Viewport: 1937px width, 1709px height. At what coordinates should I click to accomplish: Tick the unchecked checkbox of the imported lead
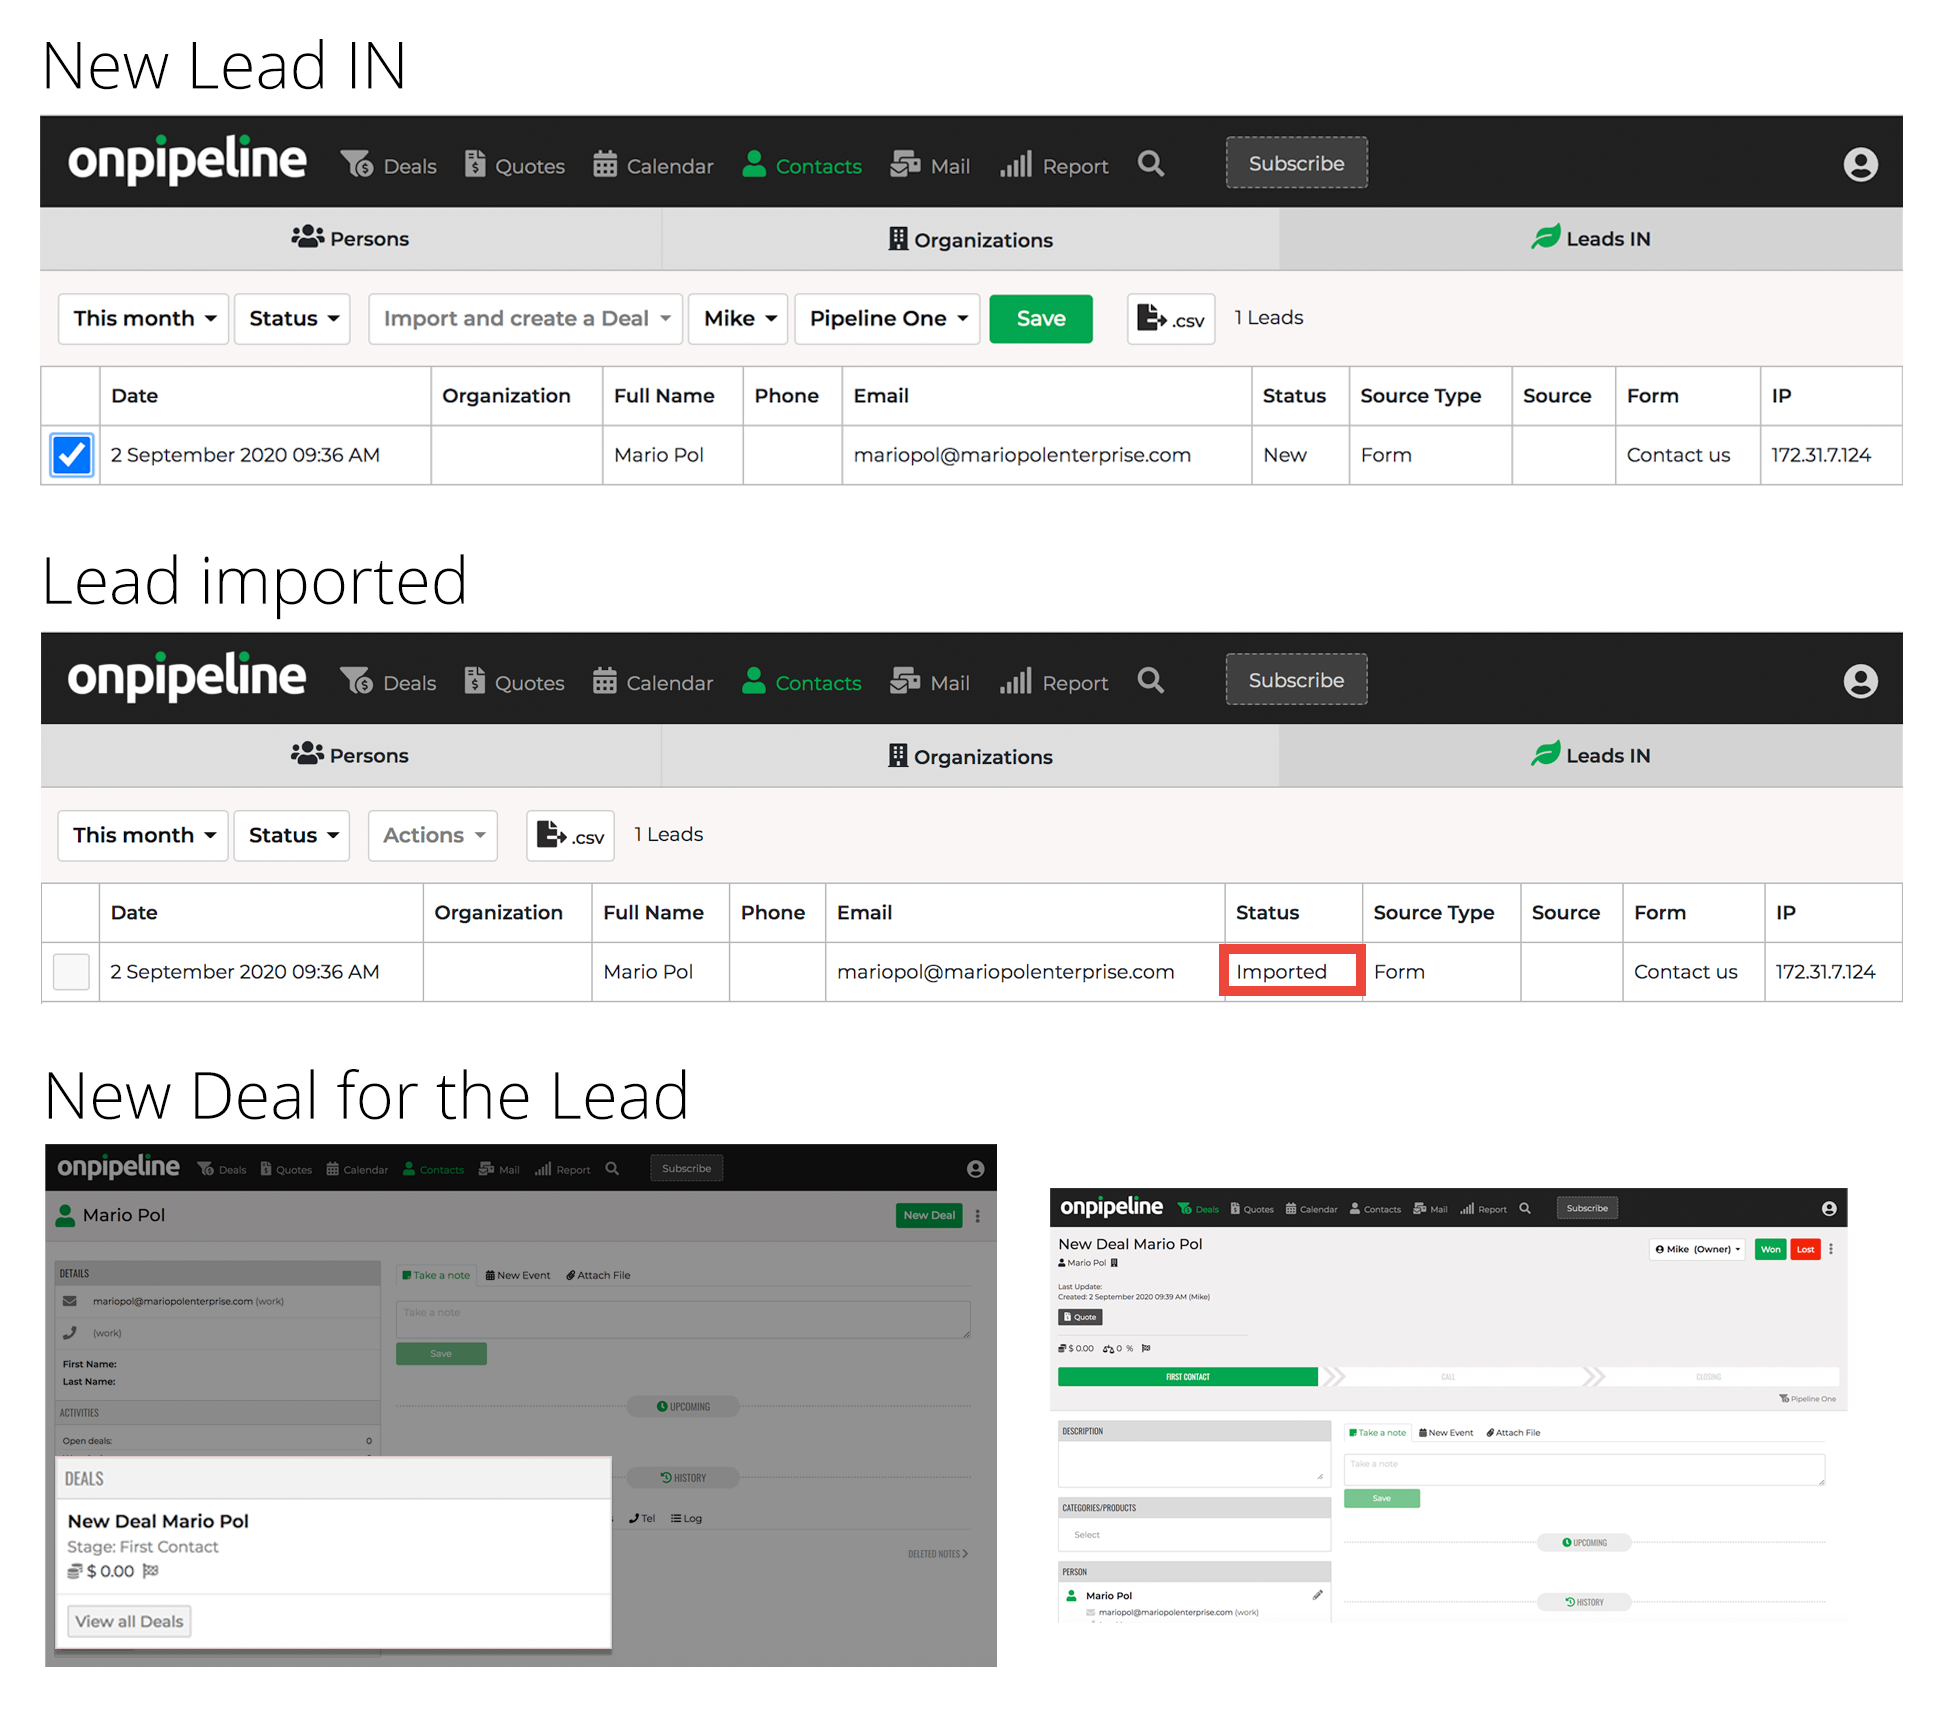[71, 972]
